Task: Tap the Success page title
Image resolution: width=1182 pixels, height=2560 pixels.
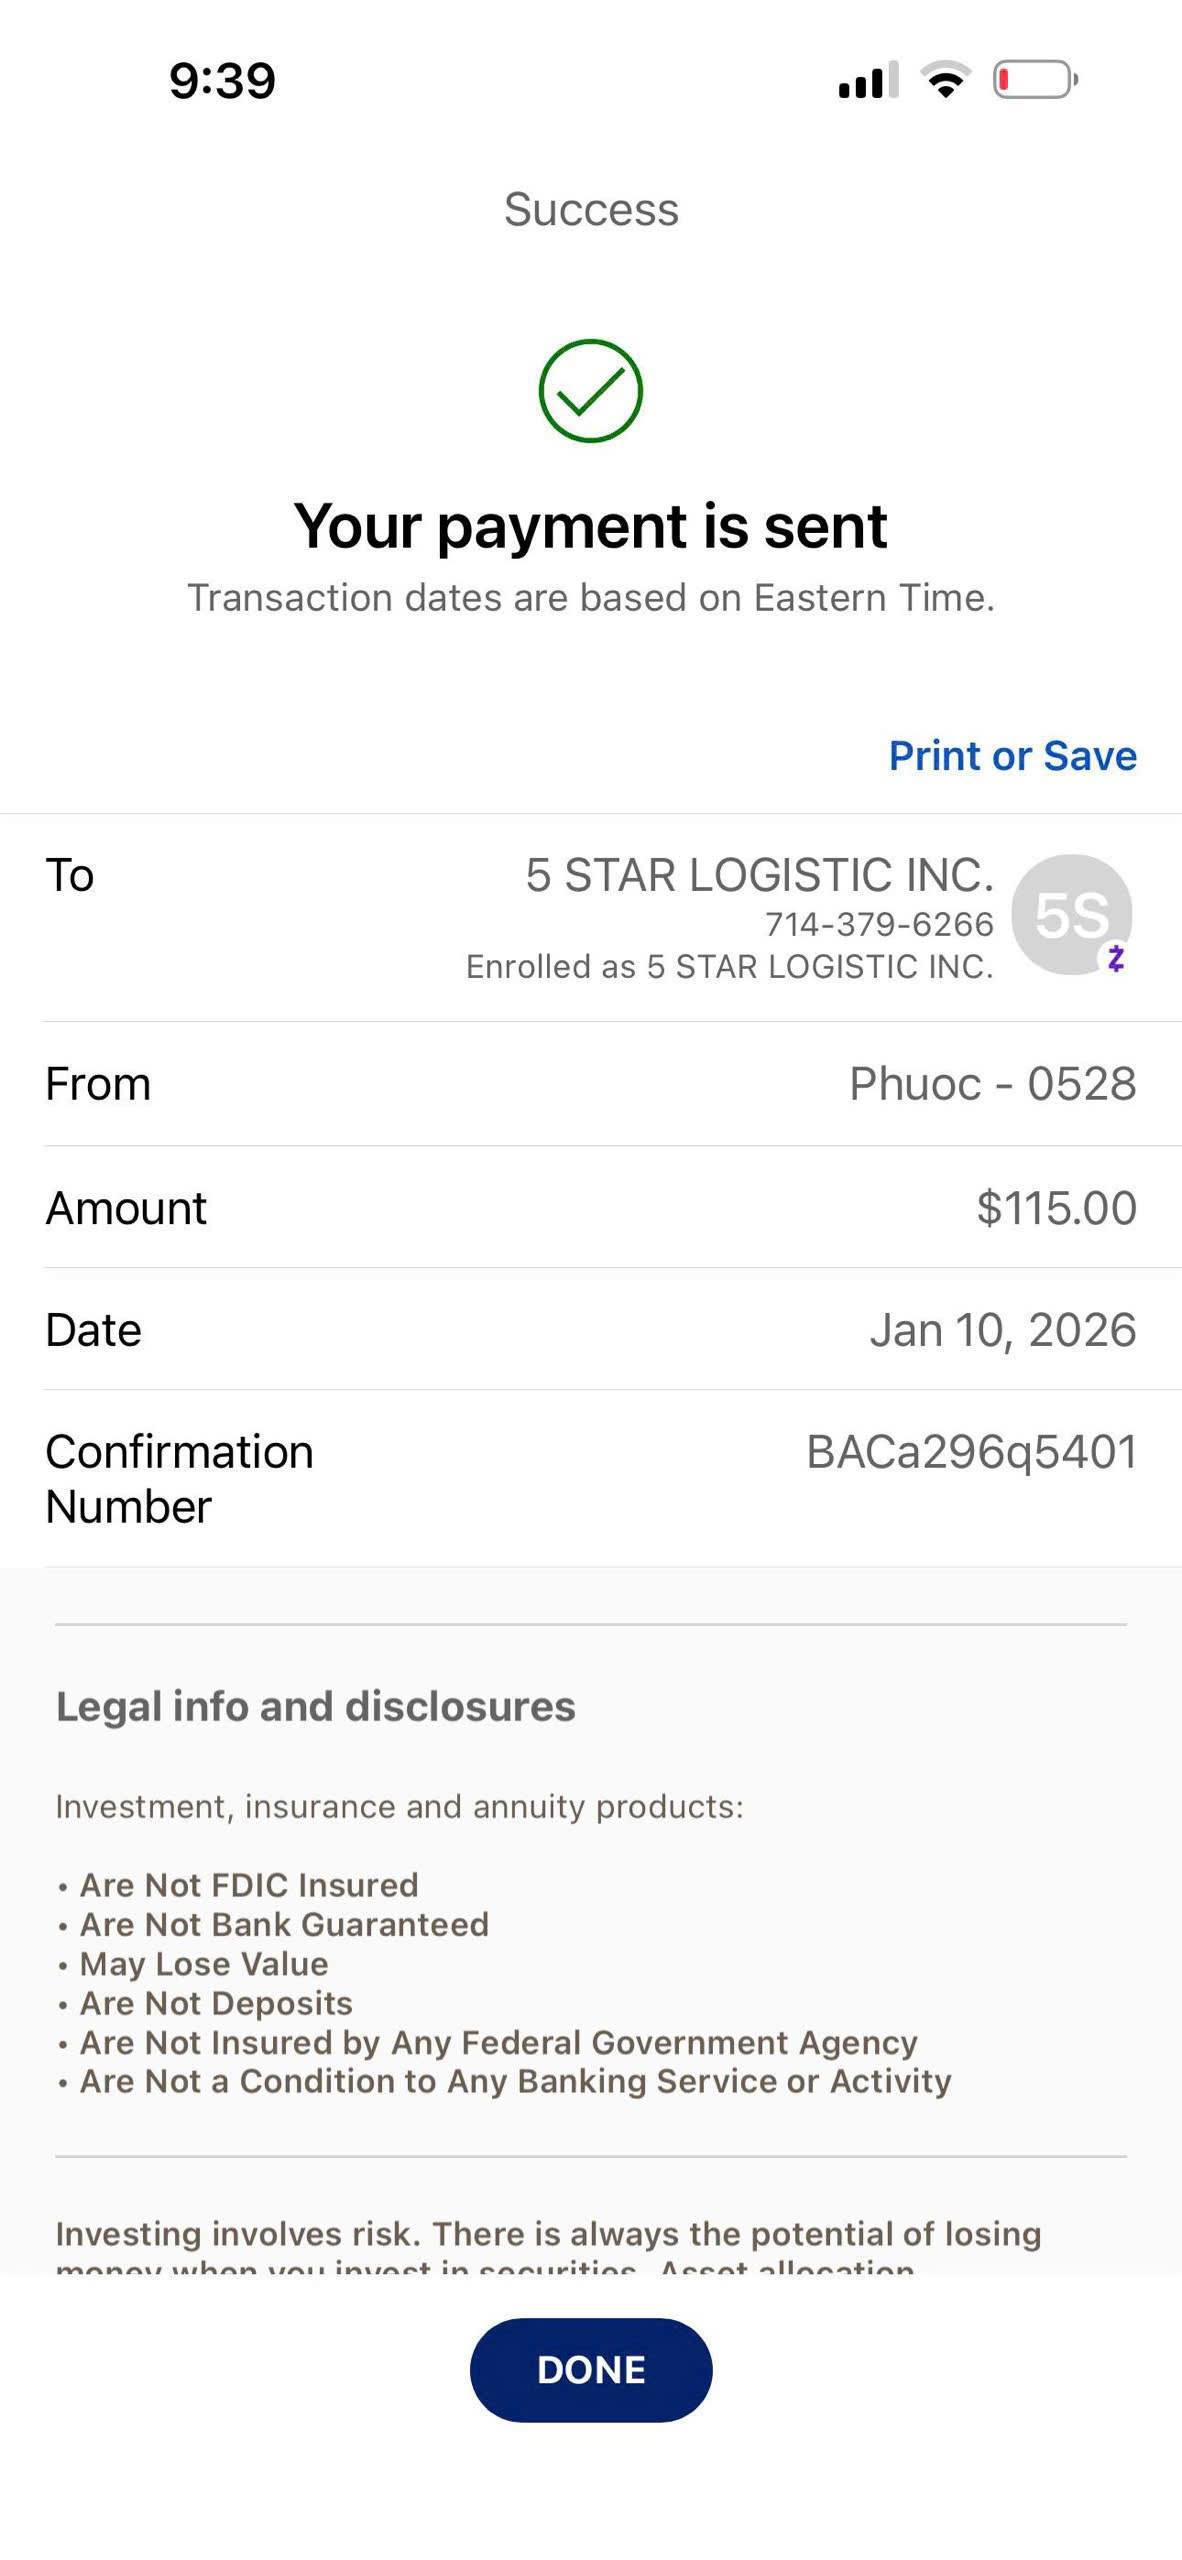Action: click(x=591, y=210)
